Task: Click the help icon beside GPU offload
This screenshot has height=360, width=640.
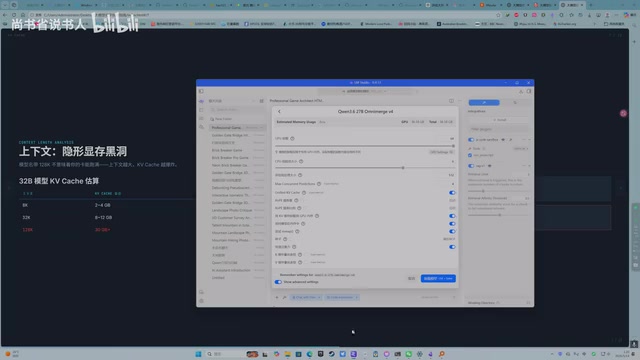Action: [x=292, y=138]
